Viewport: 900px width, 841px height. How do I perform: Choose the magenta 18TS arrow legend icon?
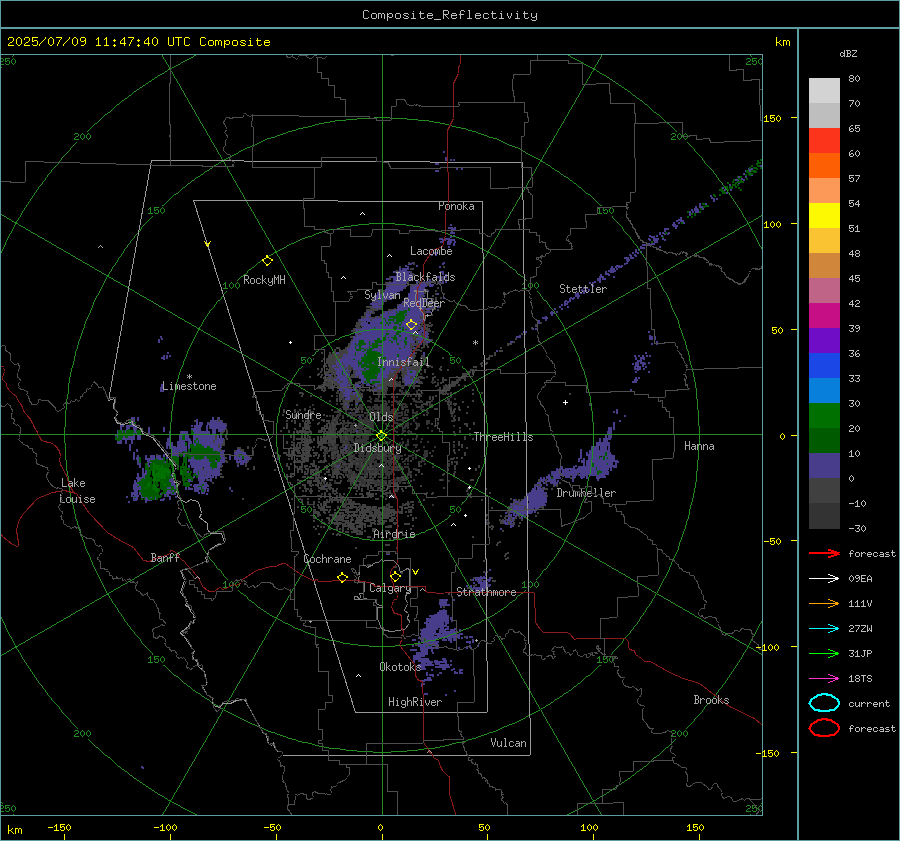[824, 679]
